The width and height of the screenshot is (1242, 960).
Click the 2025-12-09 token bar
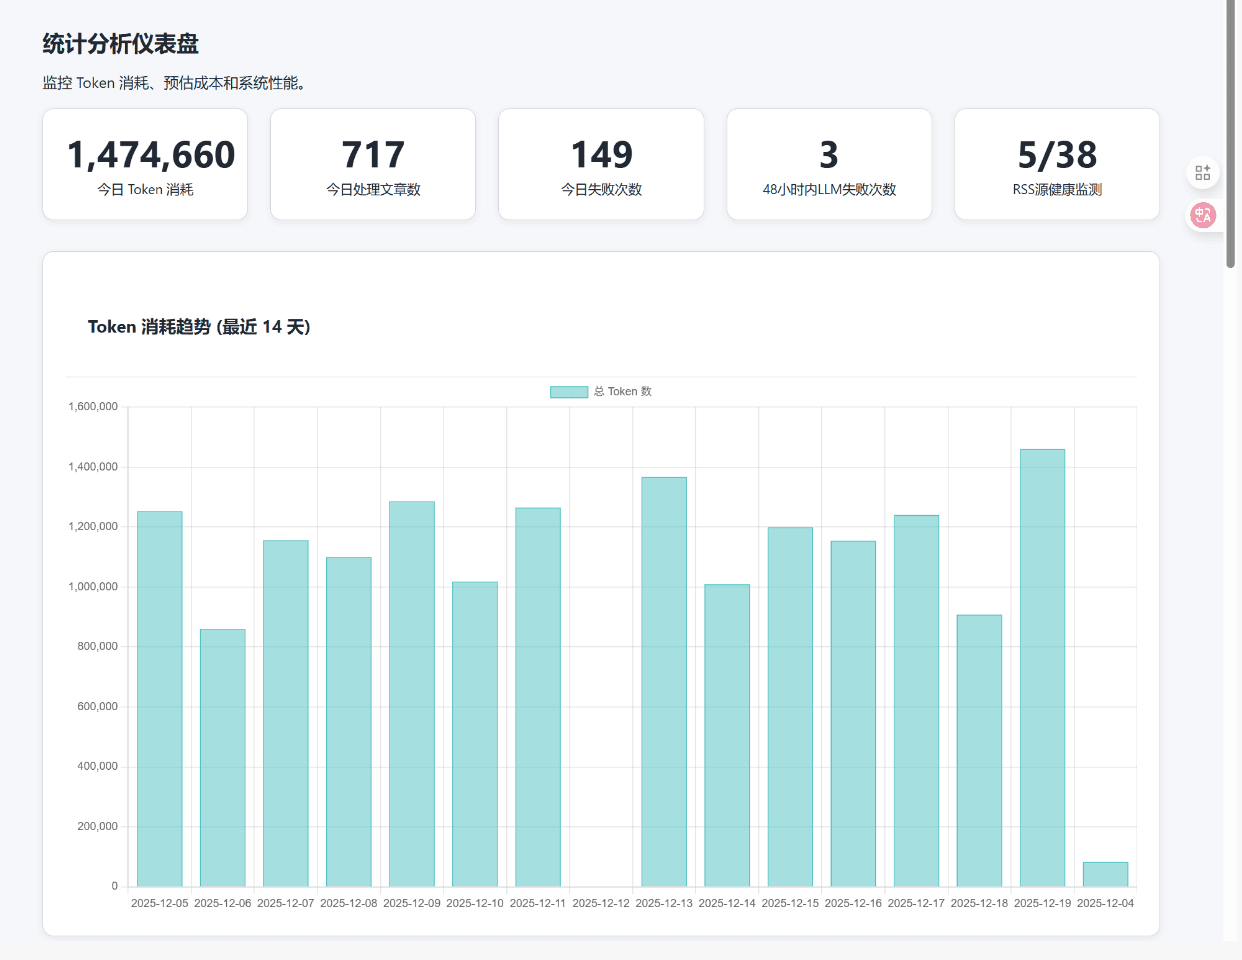tap(412, 694)
